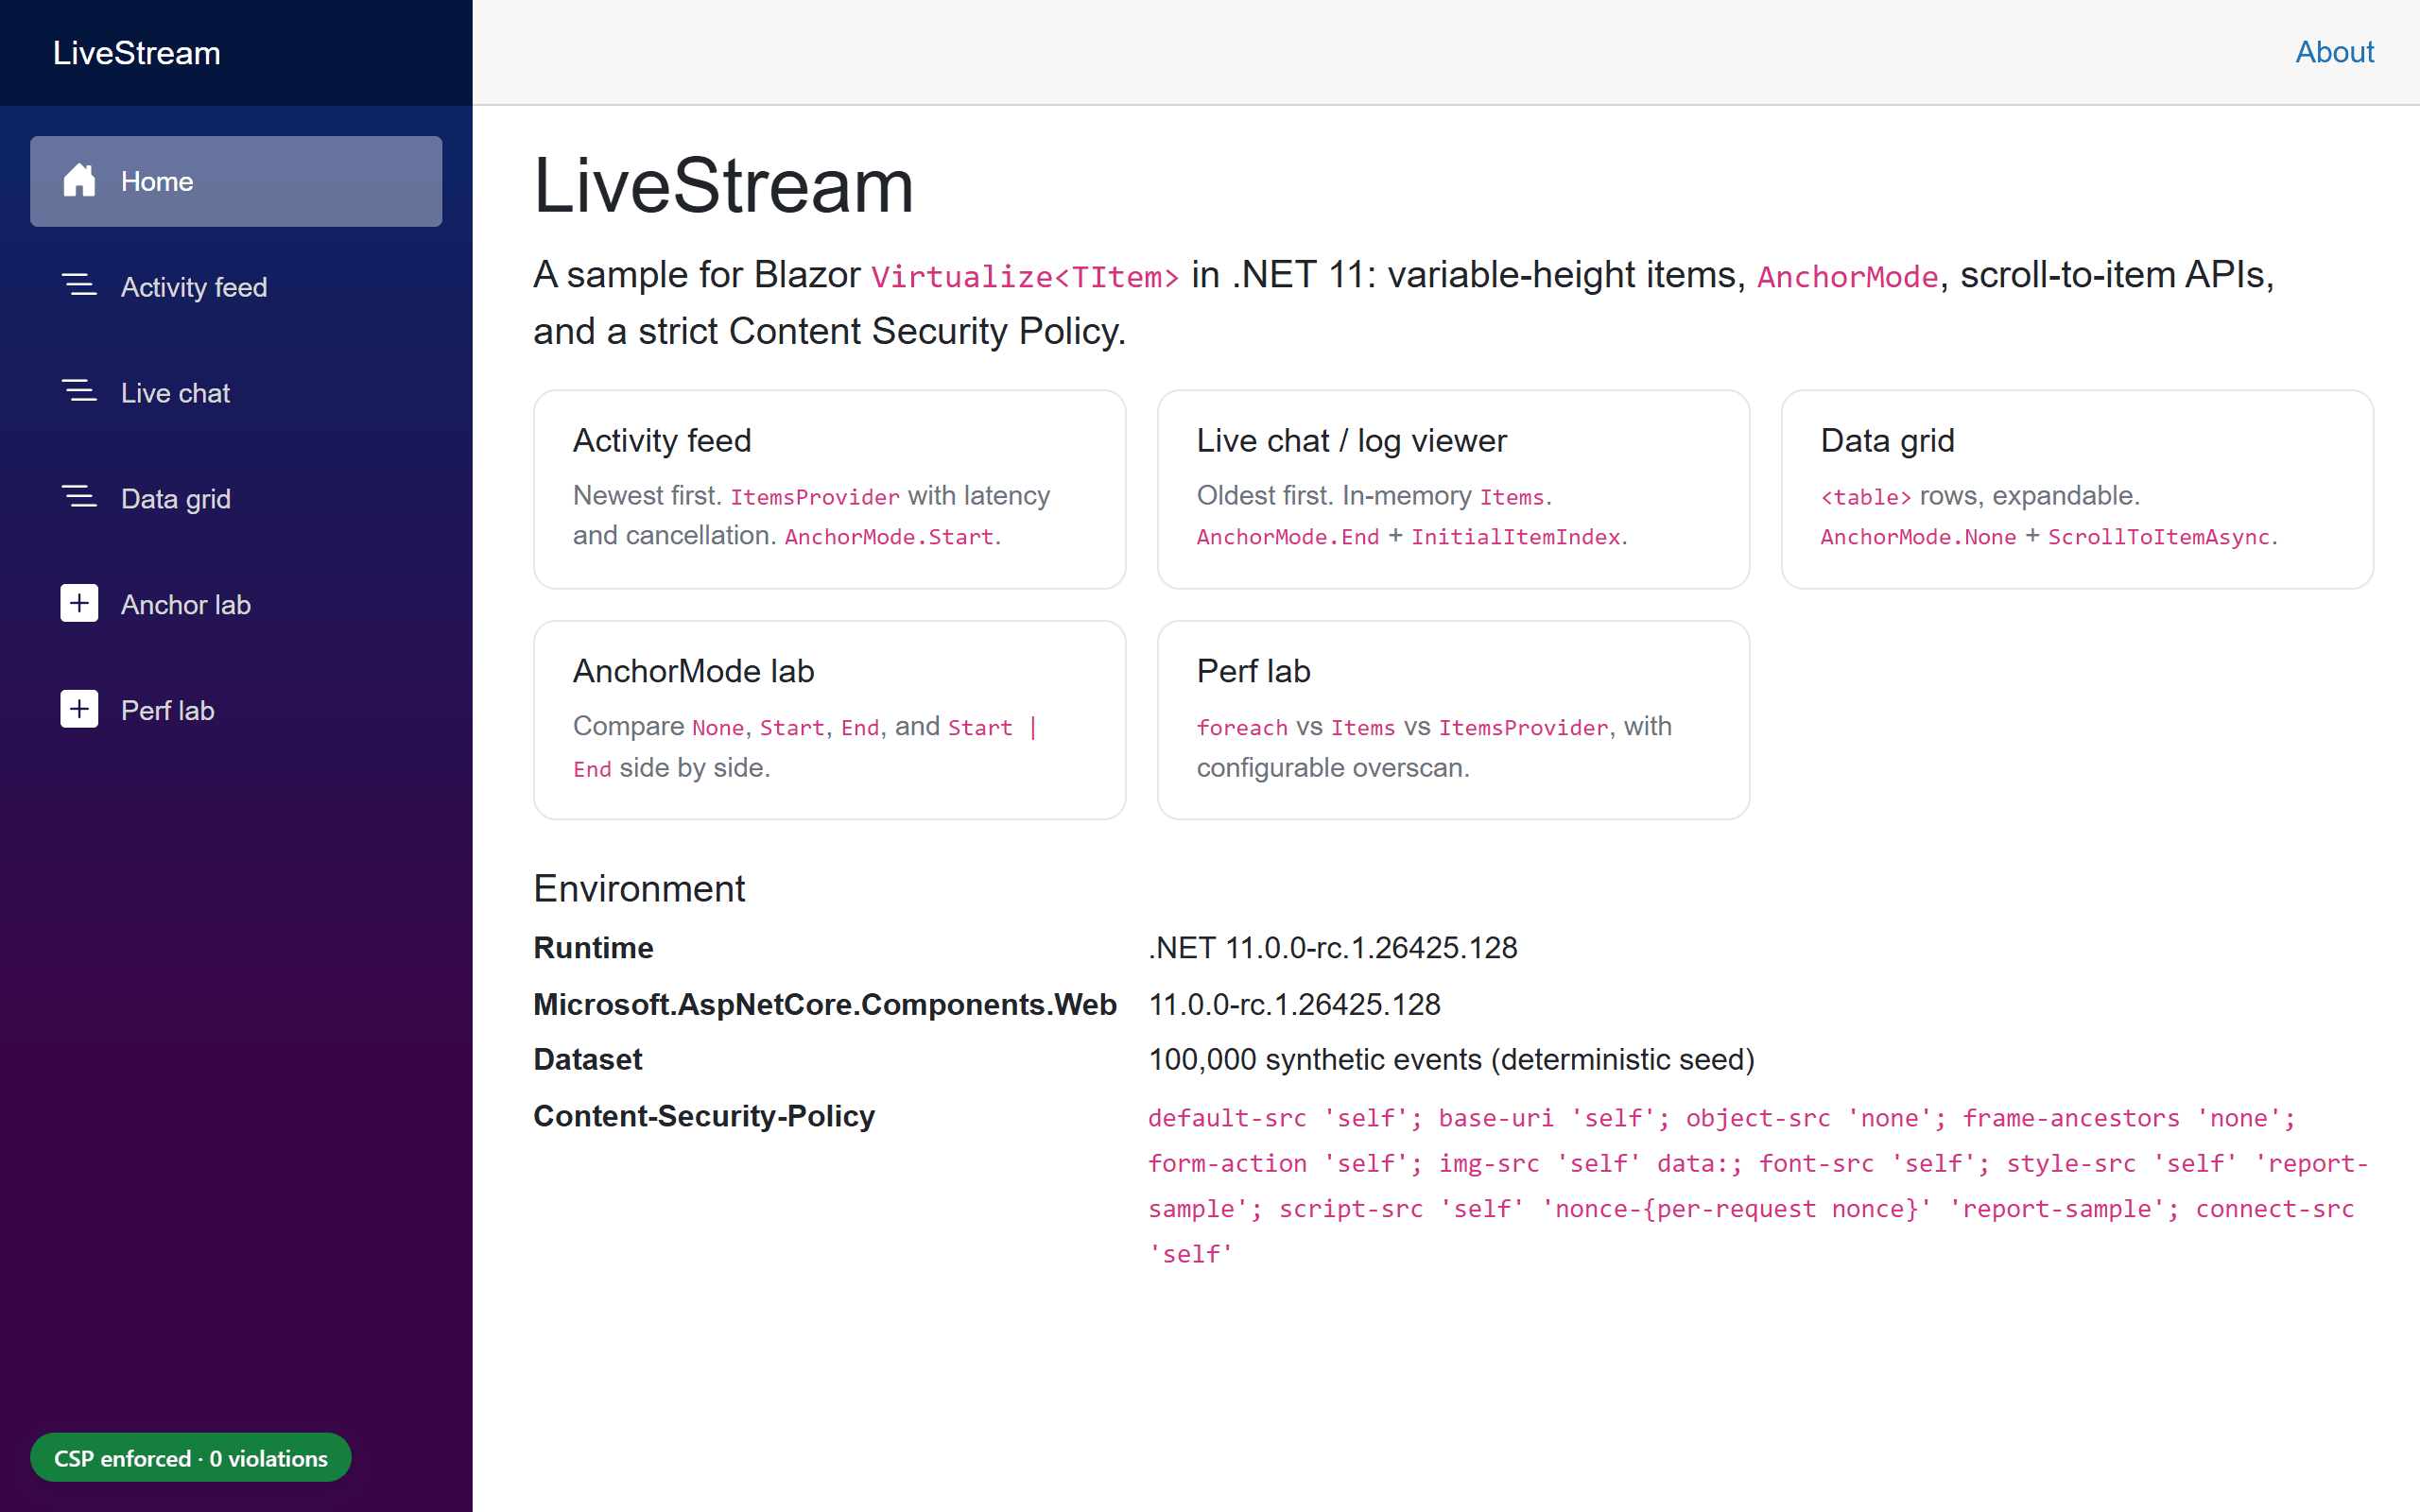Select the Data grid sidebar item
This screenshot has width=2420, height=1512.
point(236,499)
